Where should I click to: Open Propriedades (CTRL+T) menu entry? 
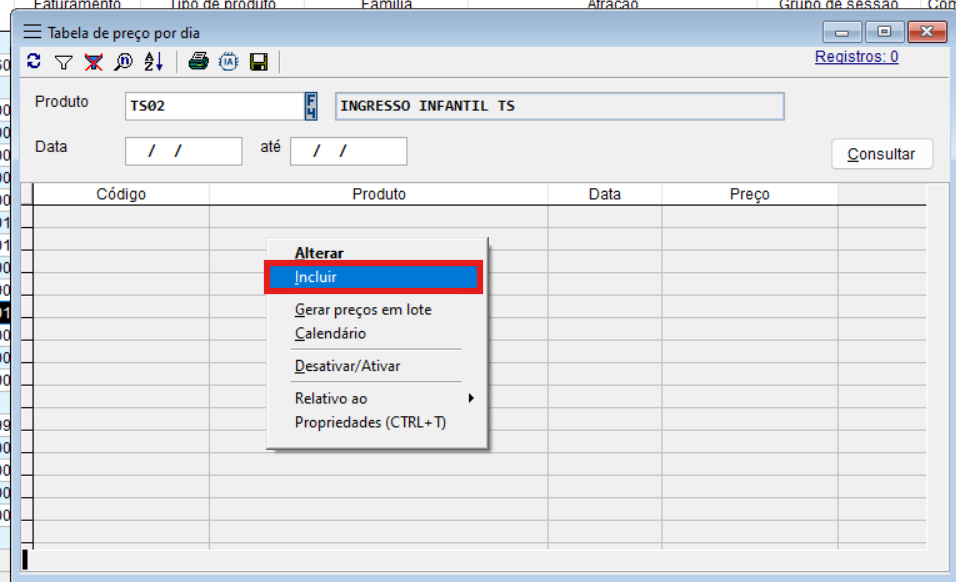point(370,422)
